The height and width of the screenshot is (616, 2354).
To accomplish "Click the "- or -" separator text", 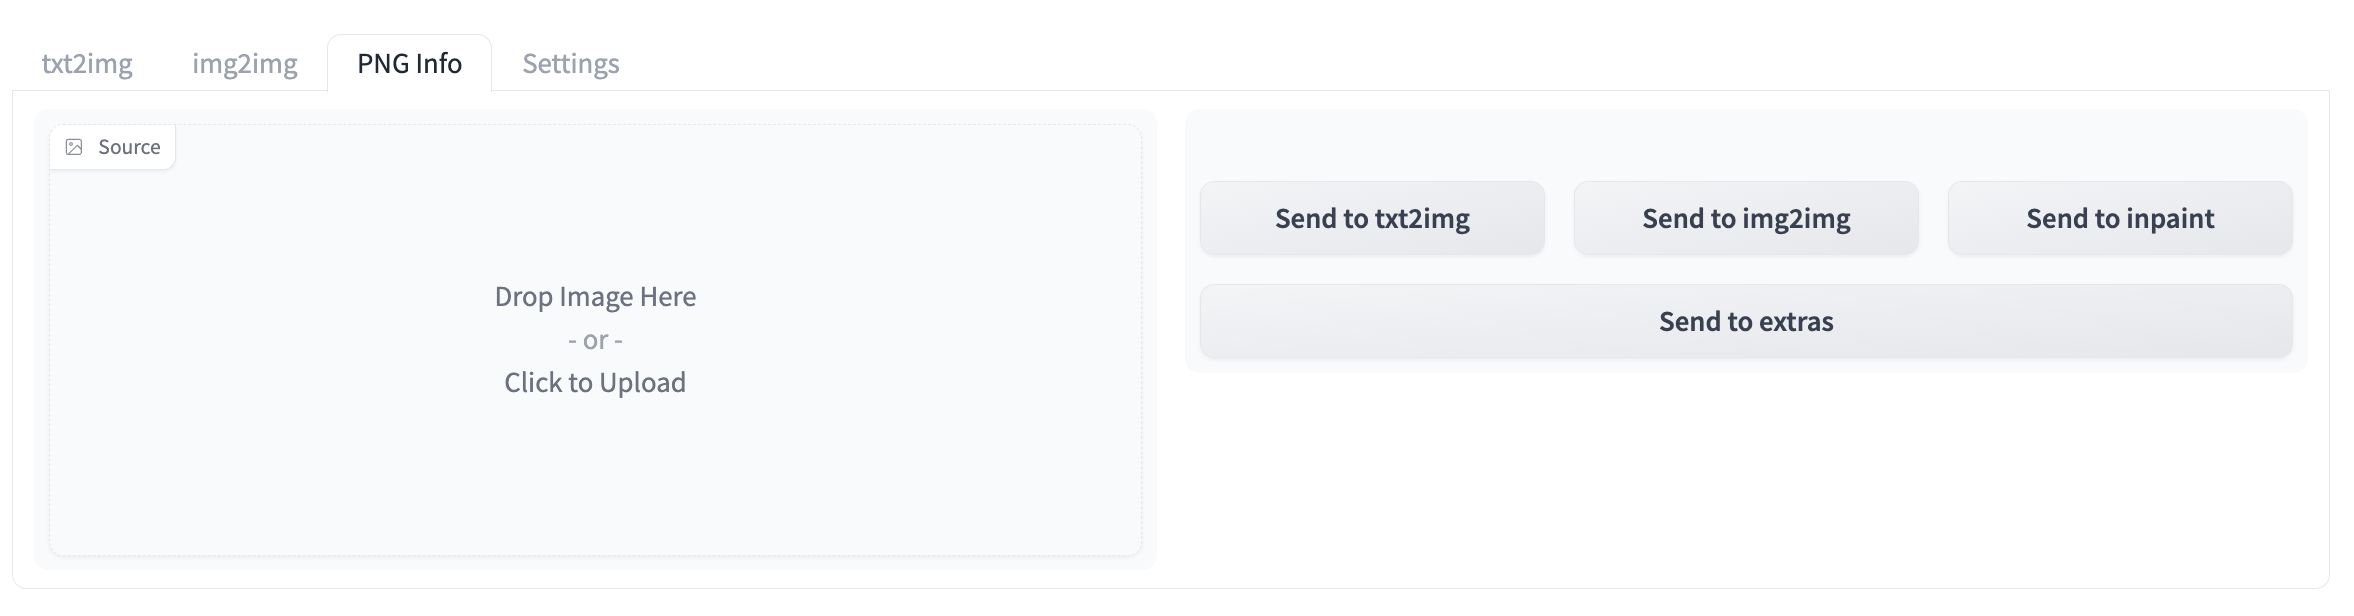I will click(x=595, y=340).
